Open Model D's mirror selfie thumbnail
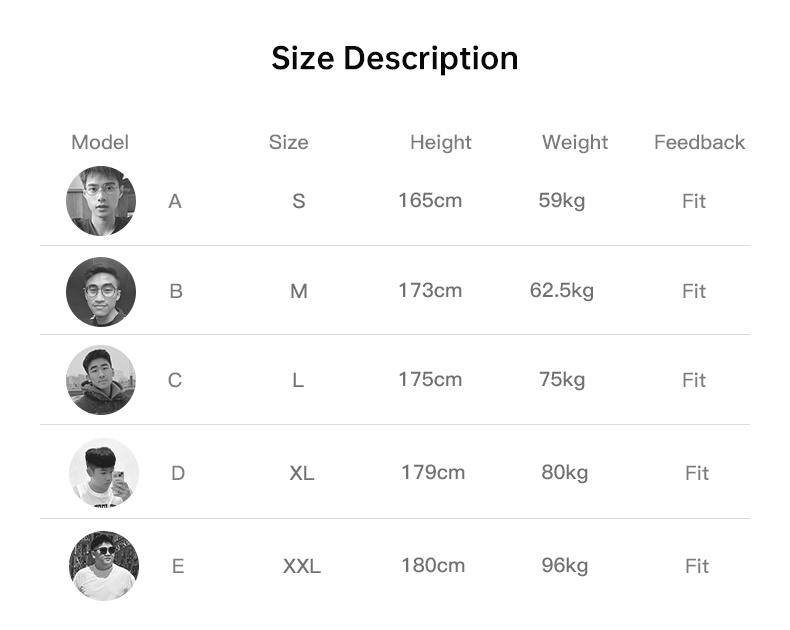Image resolution: width=790 pixels, height=630 pixels. tap(104, 473)
